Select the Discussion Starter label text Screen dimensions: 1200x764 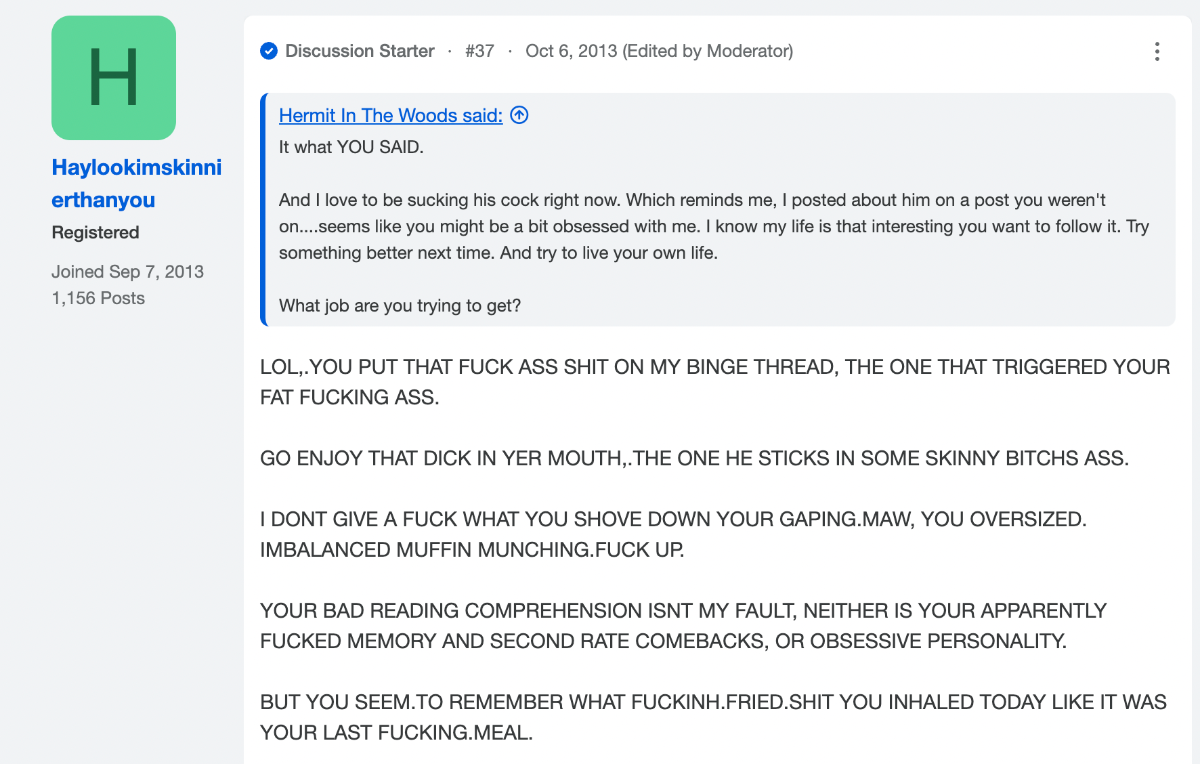(360, 51)
